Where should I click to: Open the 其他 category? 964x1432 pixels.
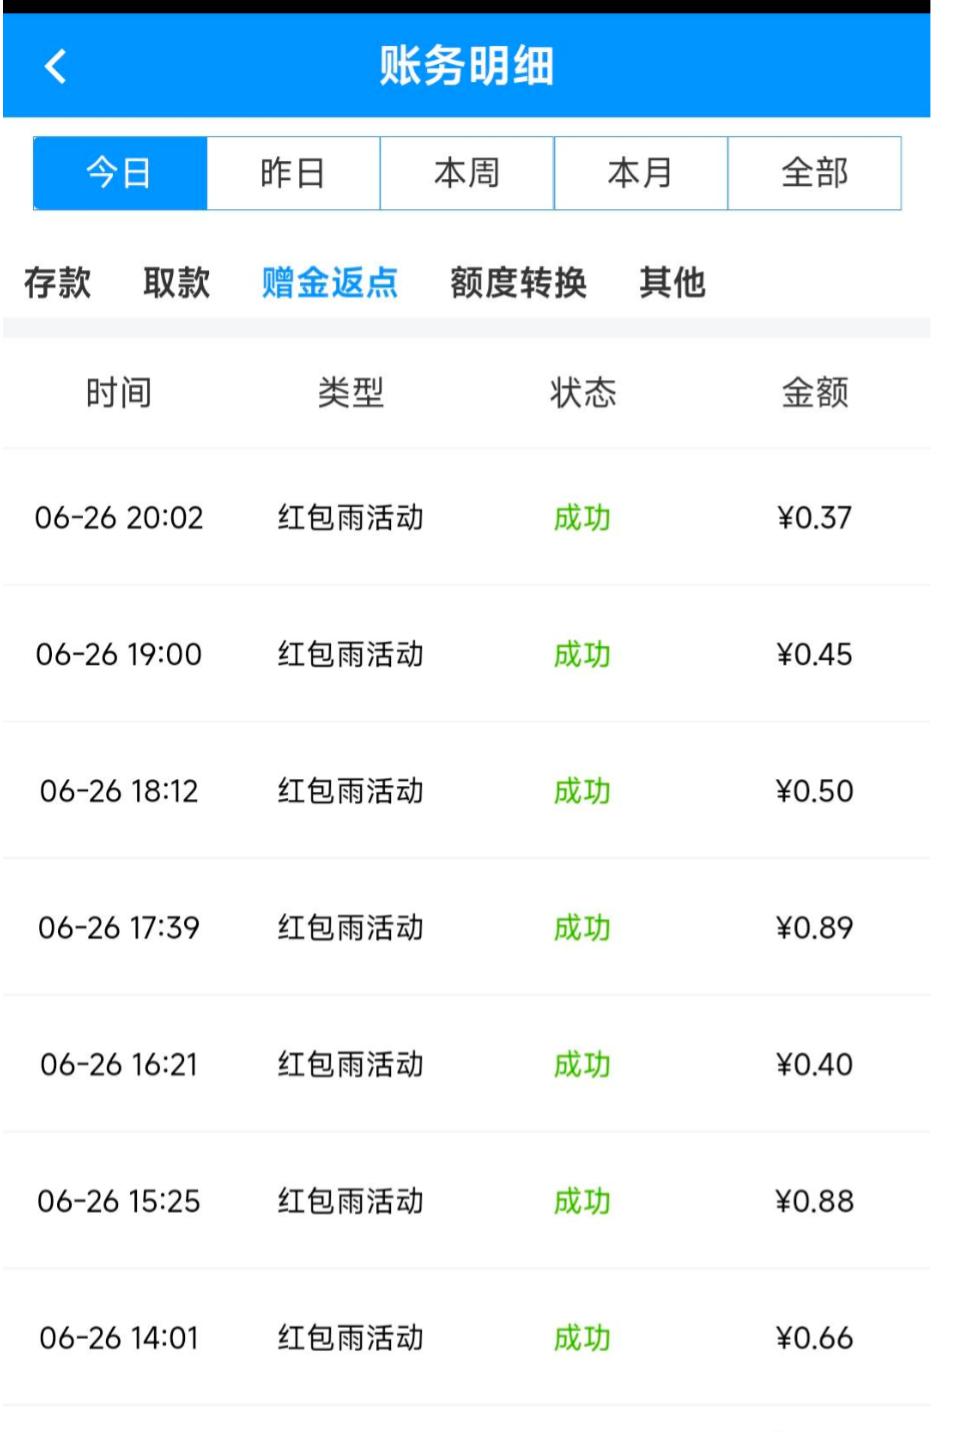pos(672,283)
